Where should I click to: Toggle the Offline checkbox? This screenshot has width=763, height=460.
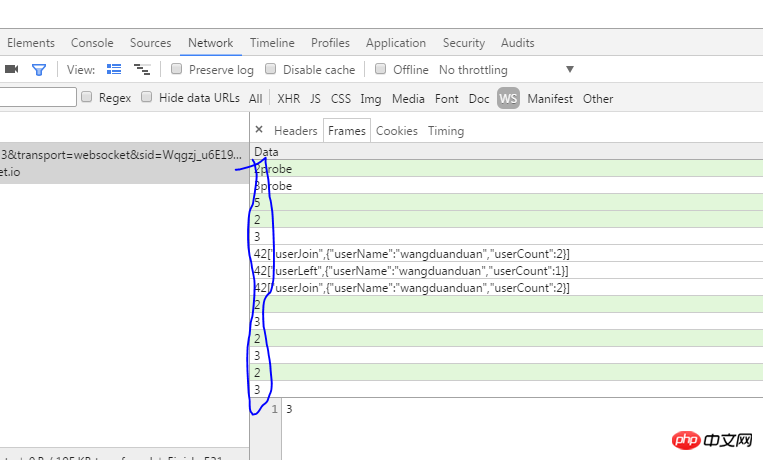tap(381, 70)
